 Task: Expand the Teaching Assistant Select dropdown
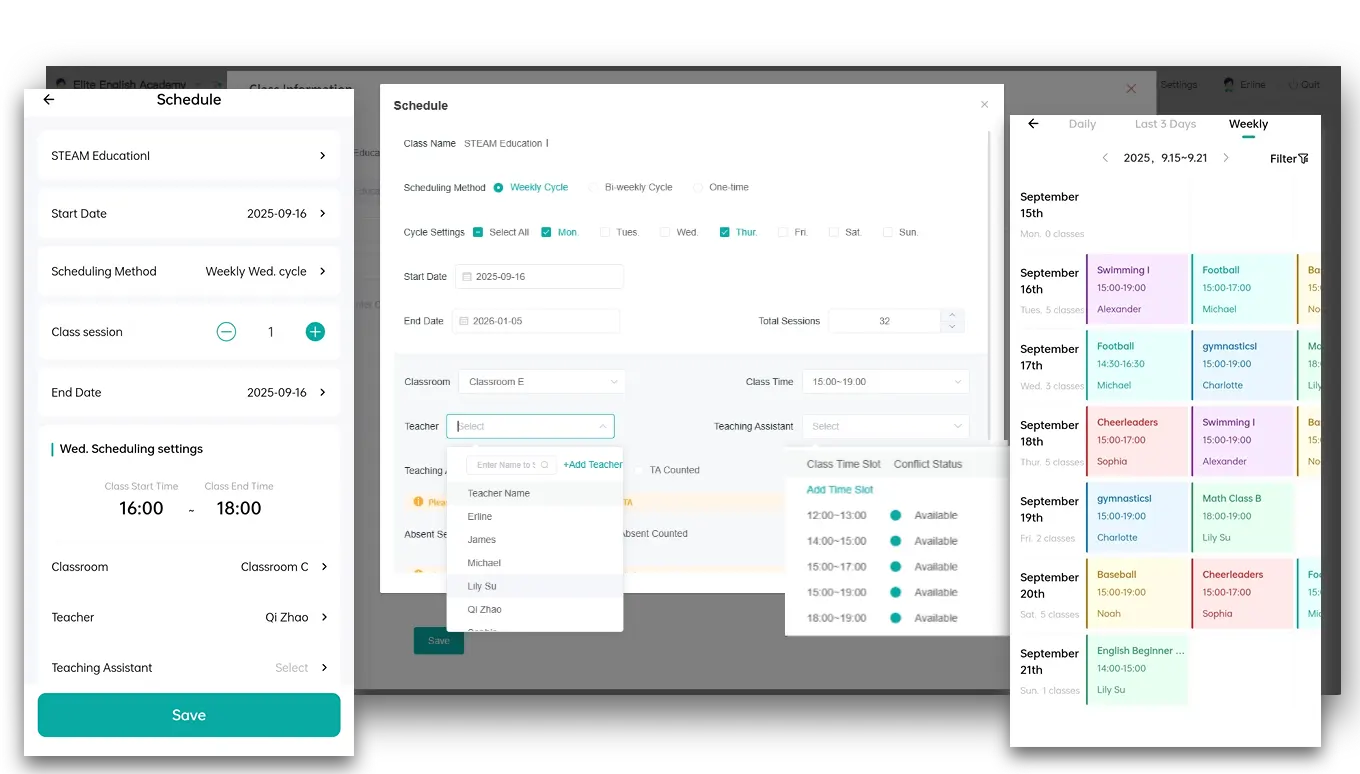885,426
